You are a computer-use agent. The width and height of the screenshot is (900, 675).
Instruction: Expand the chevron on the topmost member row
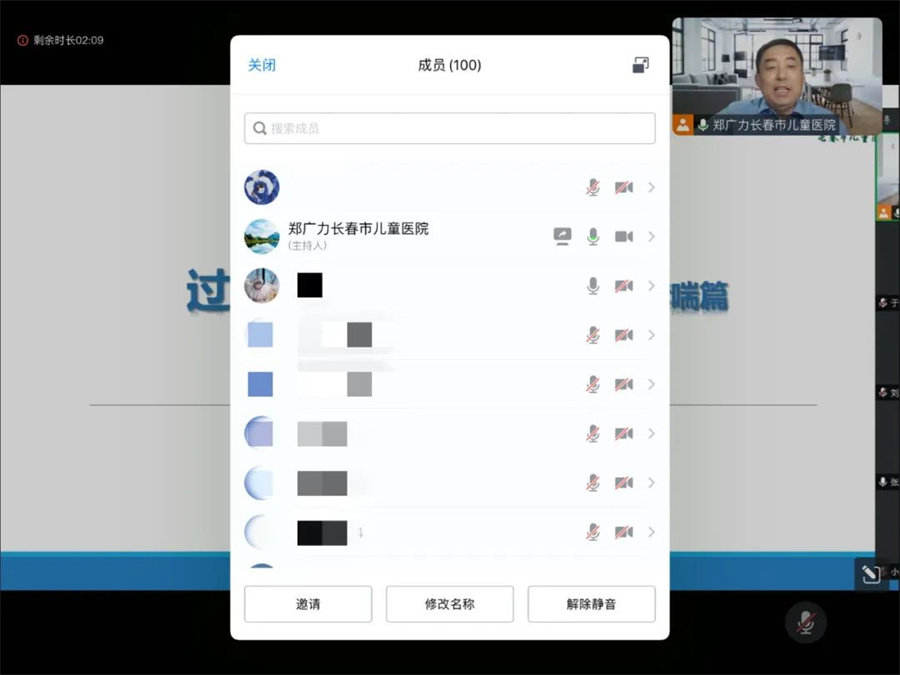click(652, 188)
